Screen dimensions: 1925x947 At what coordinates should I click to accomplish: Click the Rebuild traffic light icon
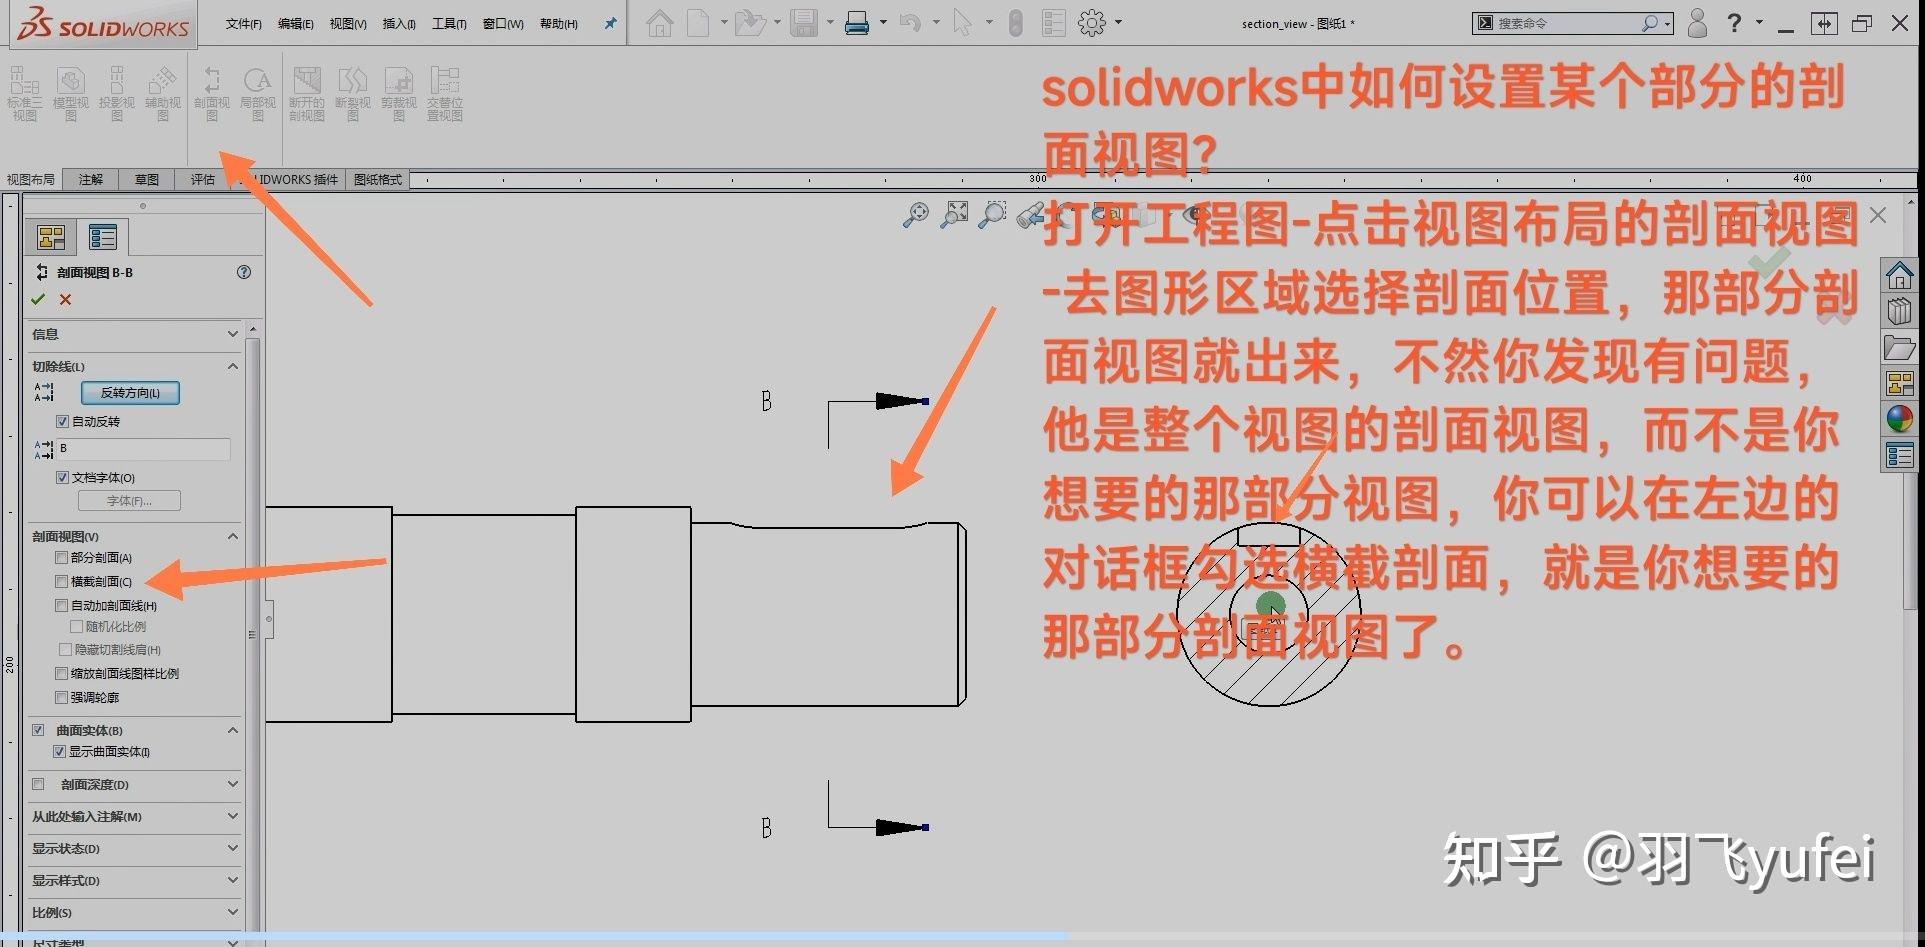pos(1016,22)
